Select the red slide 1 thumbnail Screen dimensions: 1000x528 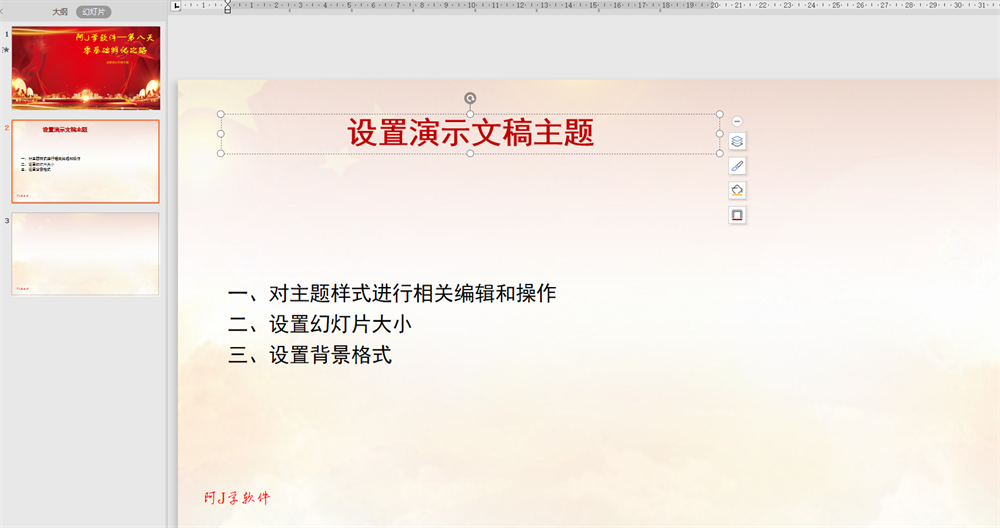(x=86, y=68)
